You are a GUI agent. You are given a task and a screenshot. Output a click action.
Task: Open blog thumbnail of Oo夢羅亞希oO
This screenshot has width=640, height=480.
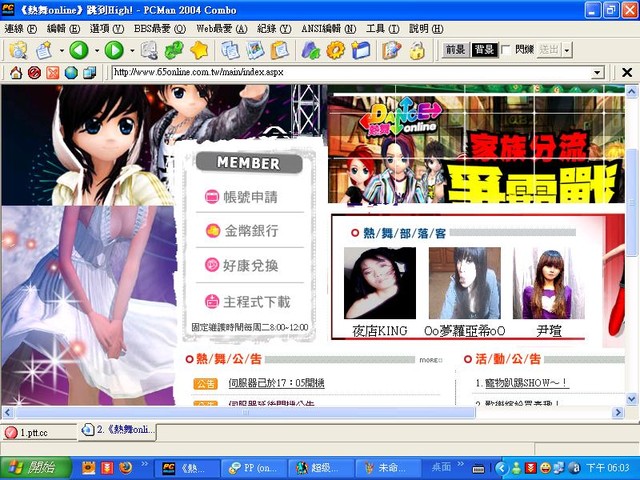click(x=464, y=283)
